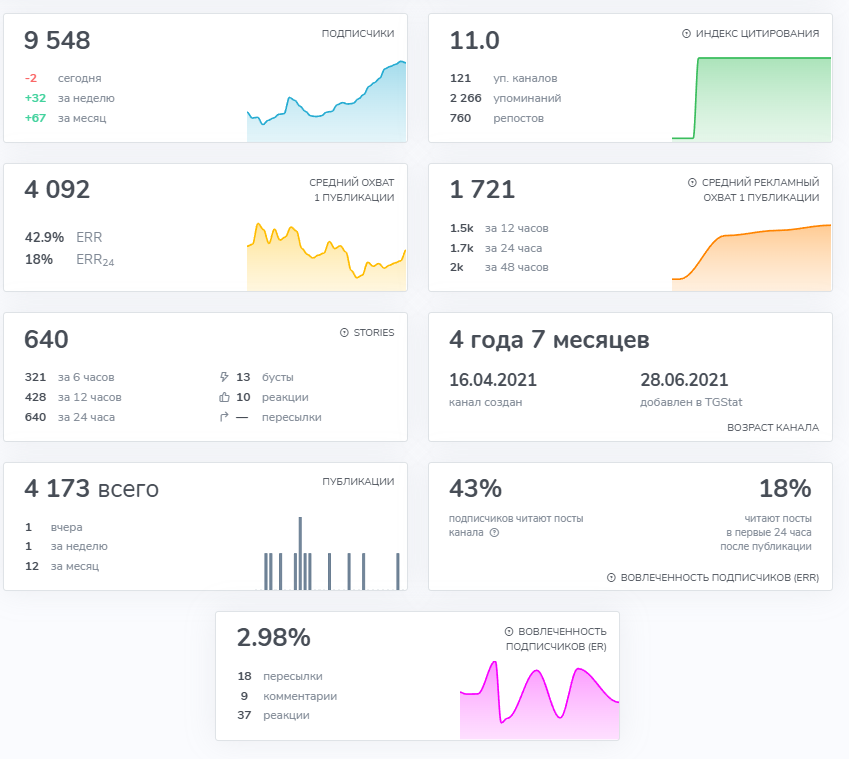Click the 9 548 subscribers count
The image size is (849, 759).
pyautogui.click(x=57, y=41)
